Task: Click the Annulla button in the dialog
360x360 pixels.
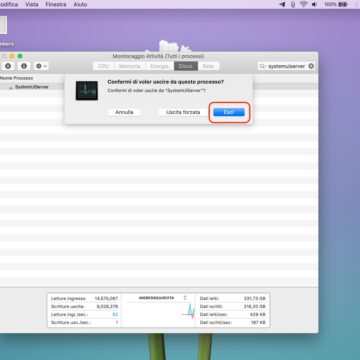Action: click(124, 112)
